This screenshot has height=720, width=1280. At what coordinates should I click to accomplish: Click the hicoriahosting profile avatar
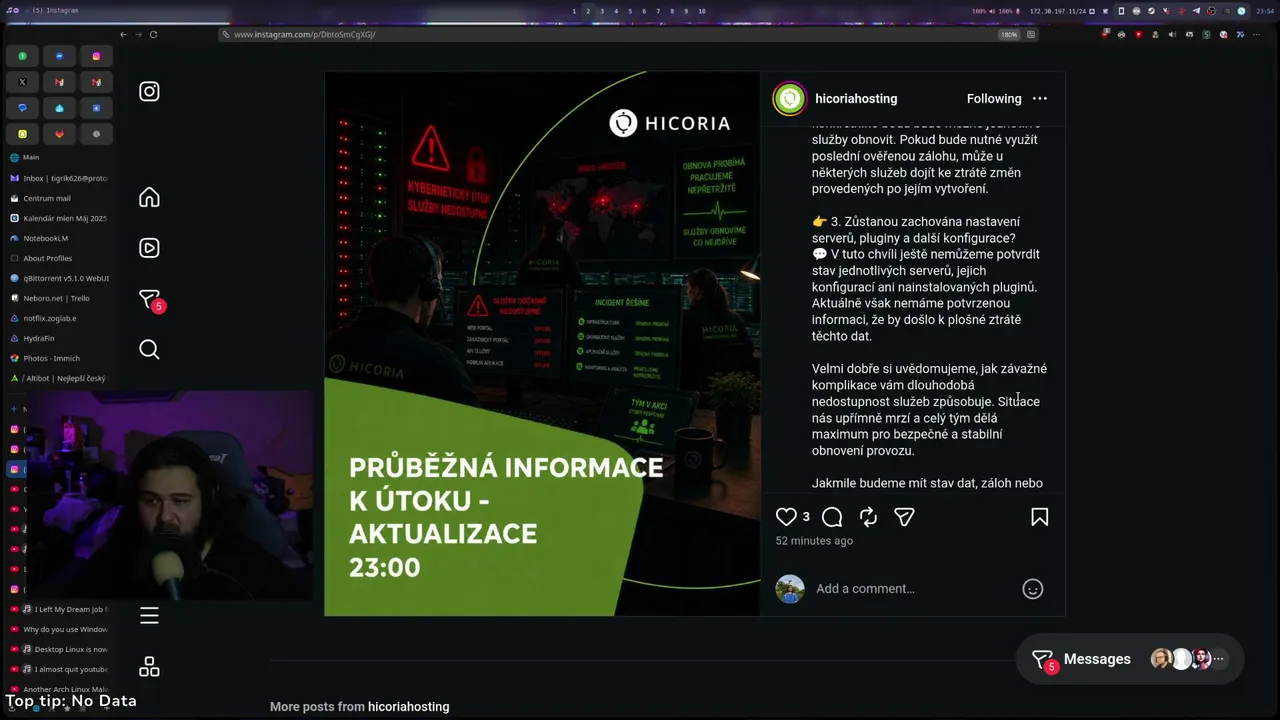(x=789, y=99)
